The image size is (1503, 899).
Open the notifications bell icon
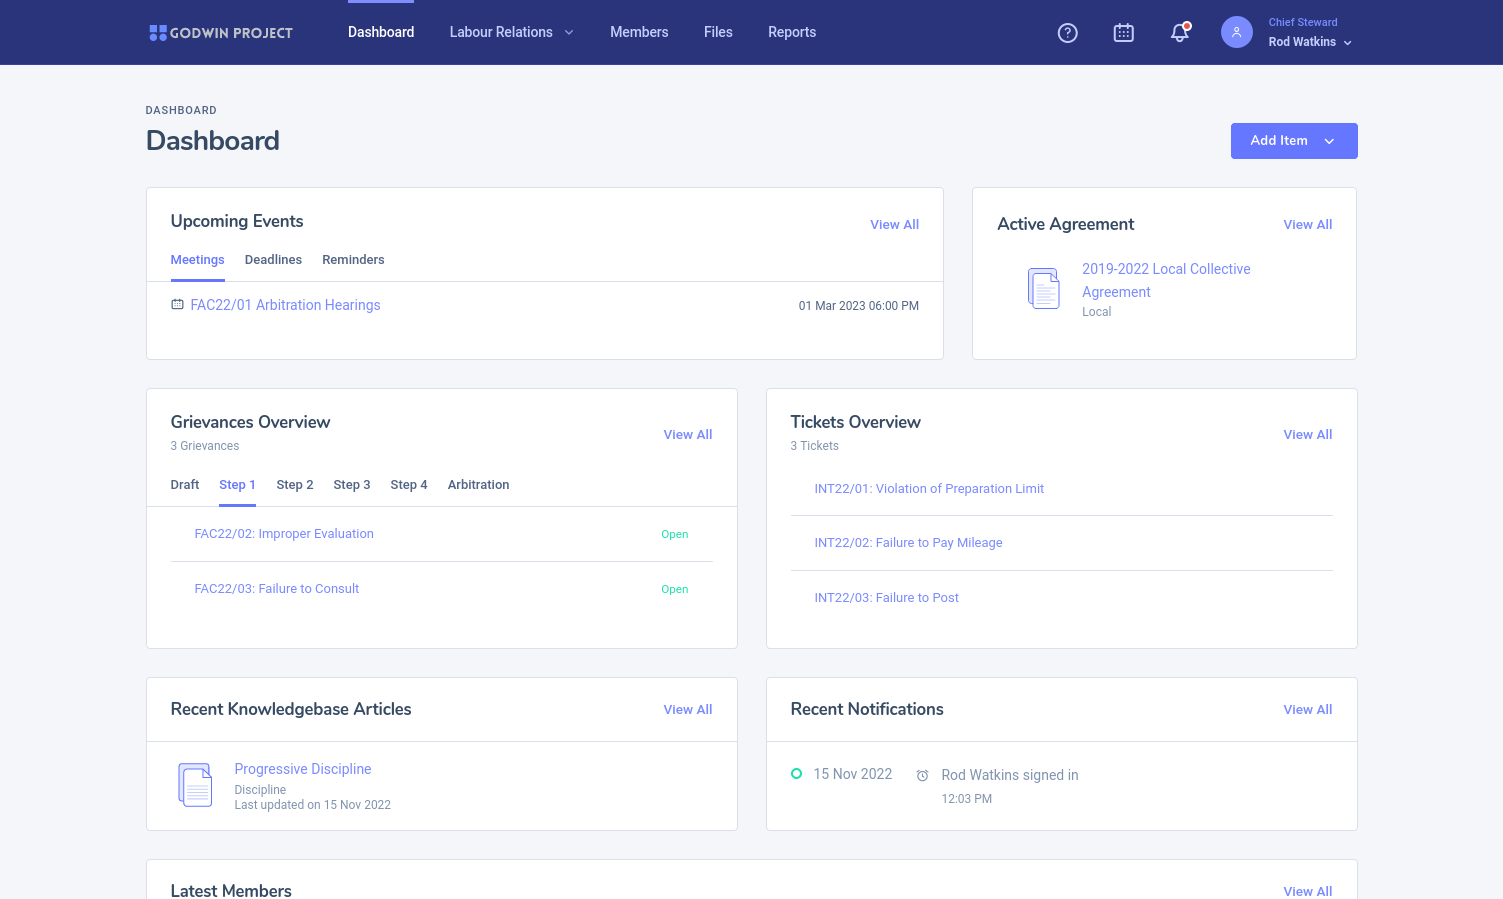click(x=1179, y=33)
